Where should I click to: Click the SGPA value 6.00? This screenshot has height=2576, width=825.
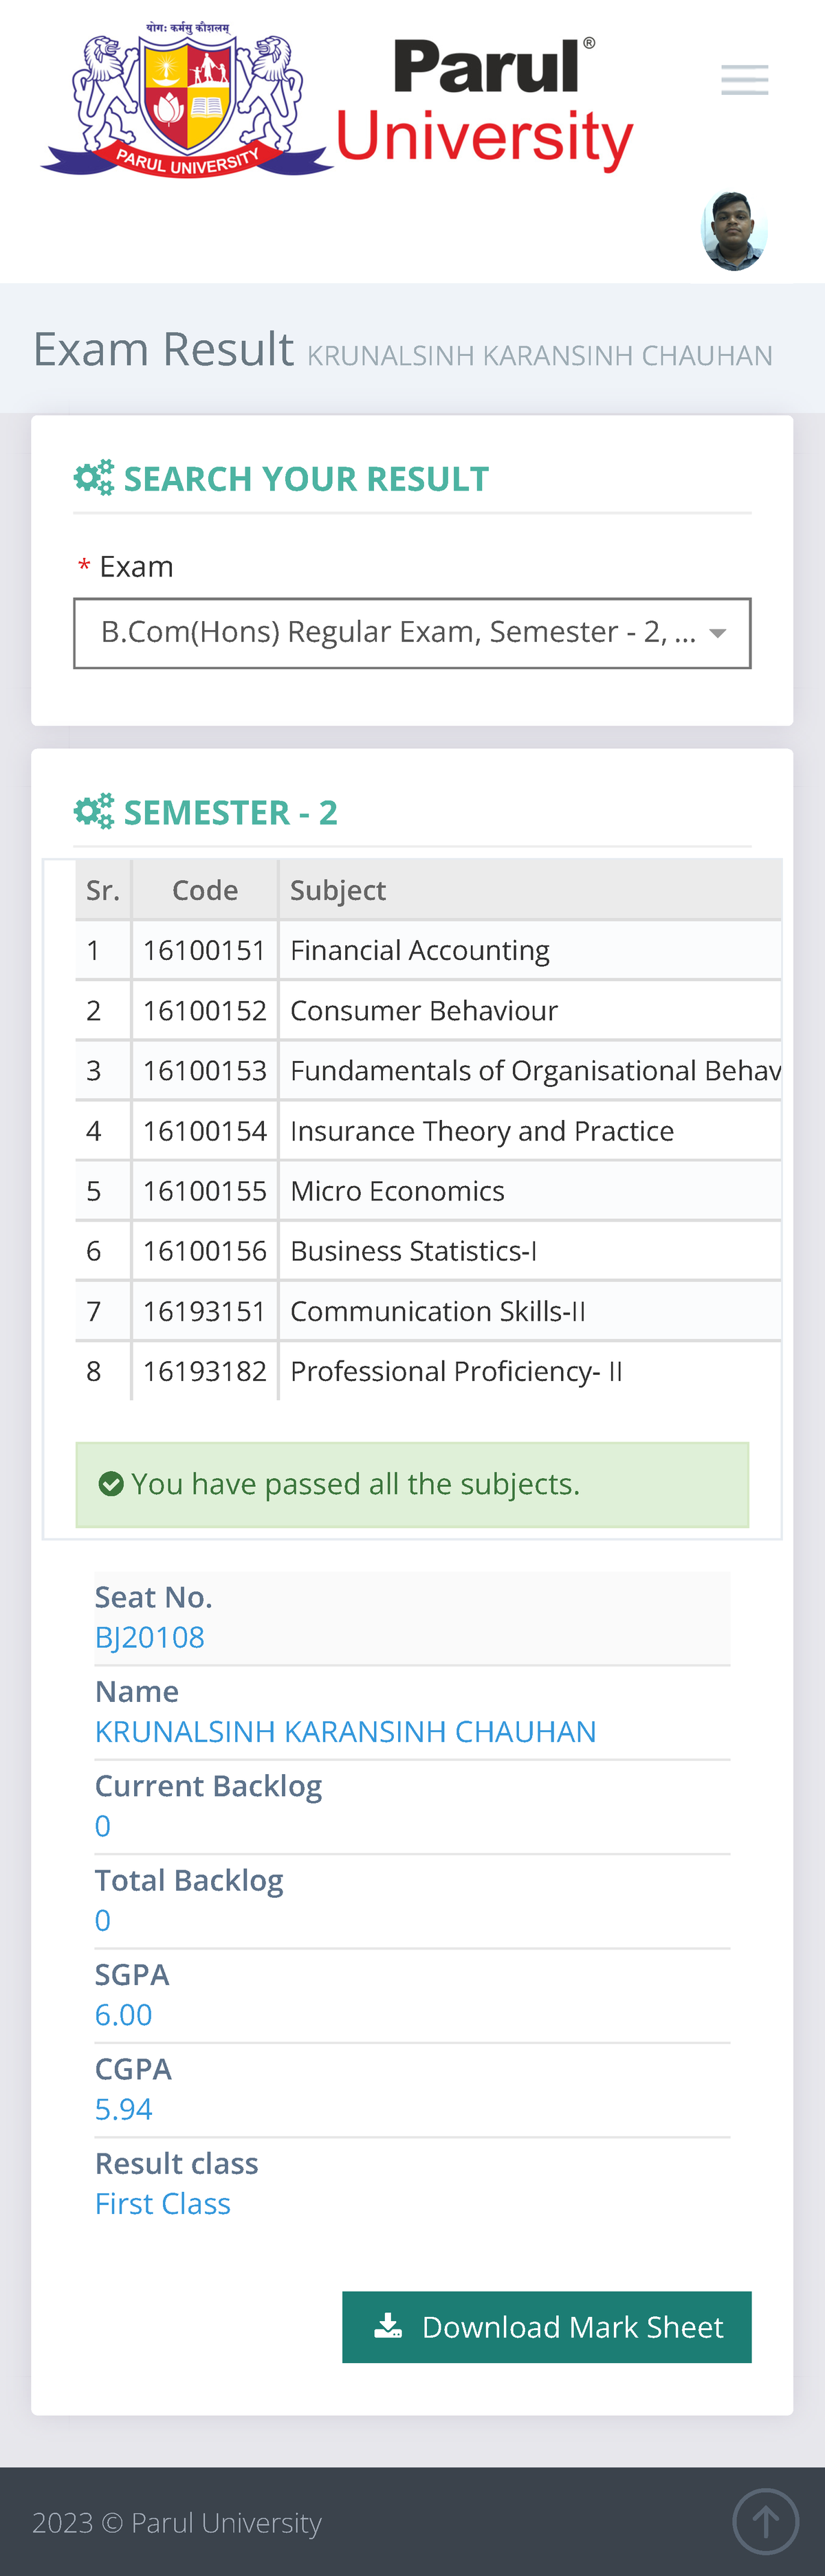pyautogui.click(x=124, y=2014)
